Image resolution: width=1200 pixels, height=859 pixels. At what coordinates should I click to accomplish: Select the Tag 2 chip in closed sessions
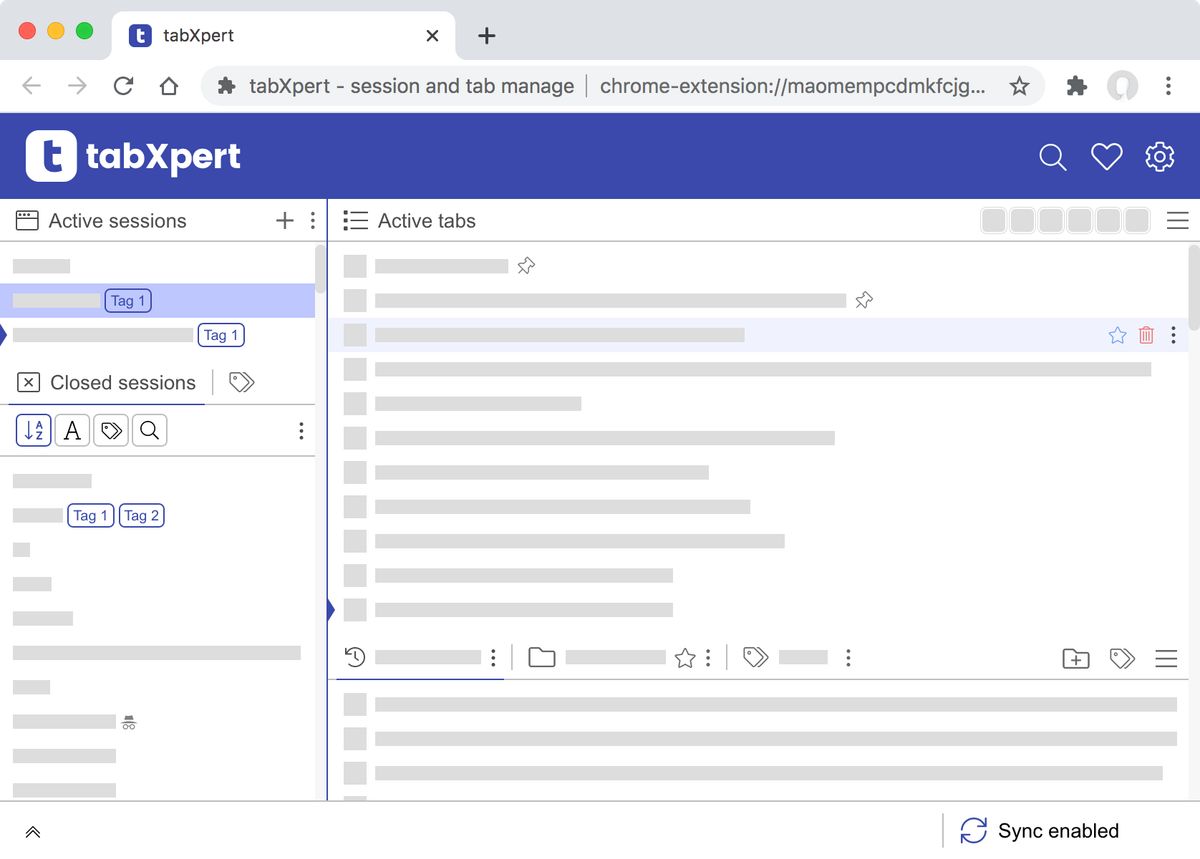(x=141, y=515)
